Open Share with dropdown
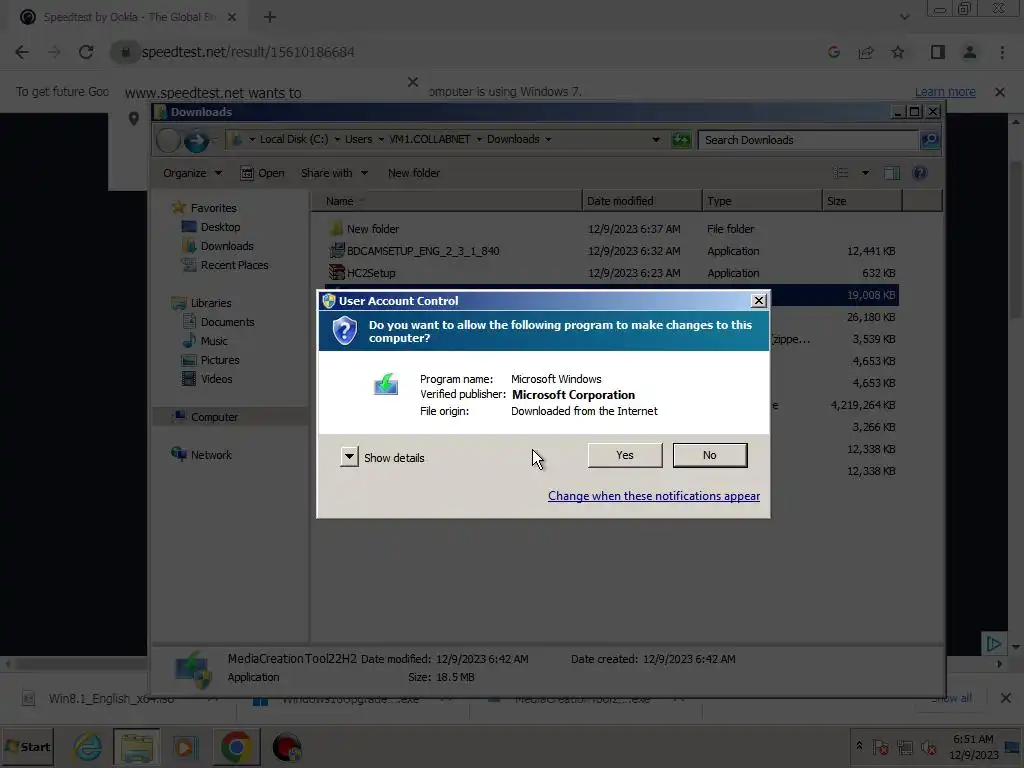1024x768 pixels. click(334, 173)
